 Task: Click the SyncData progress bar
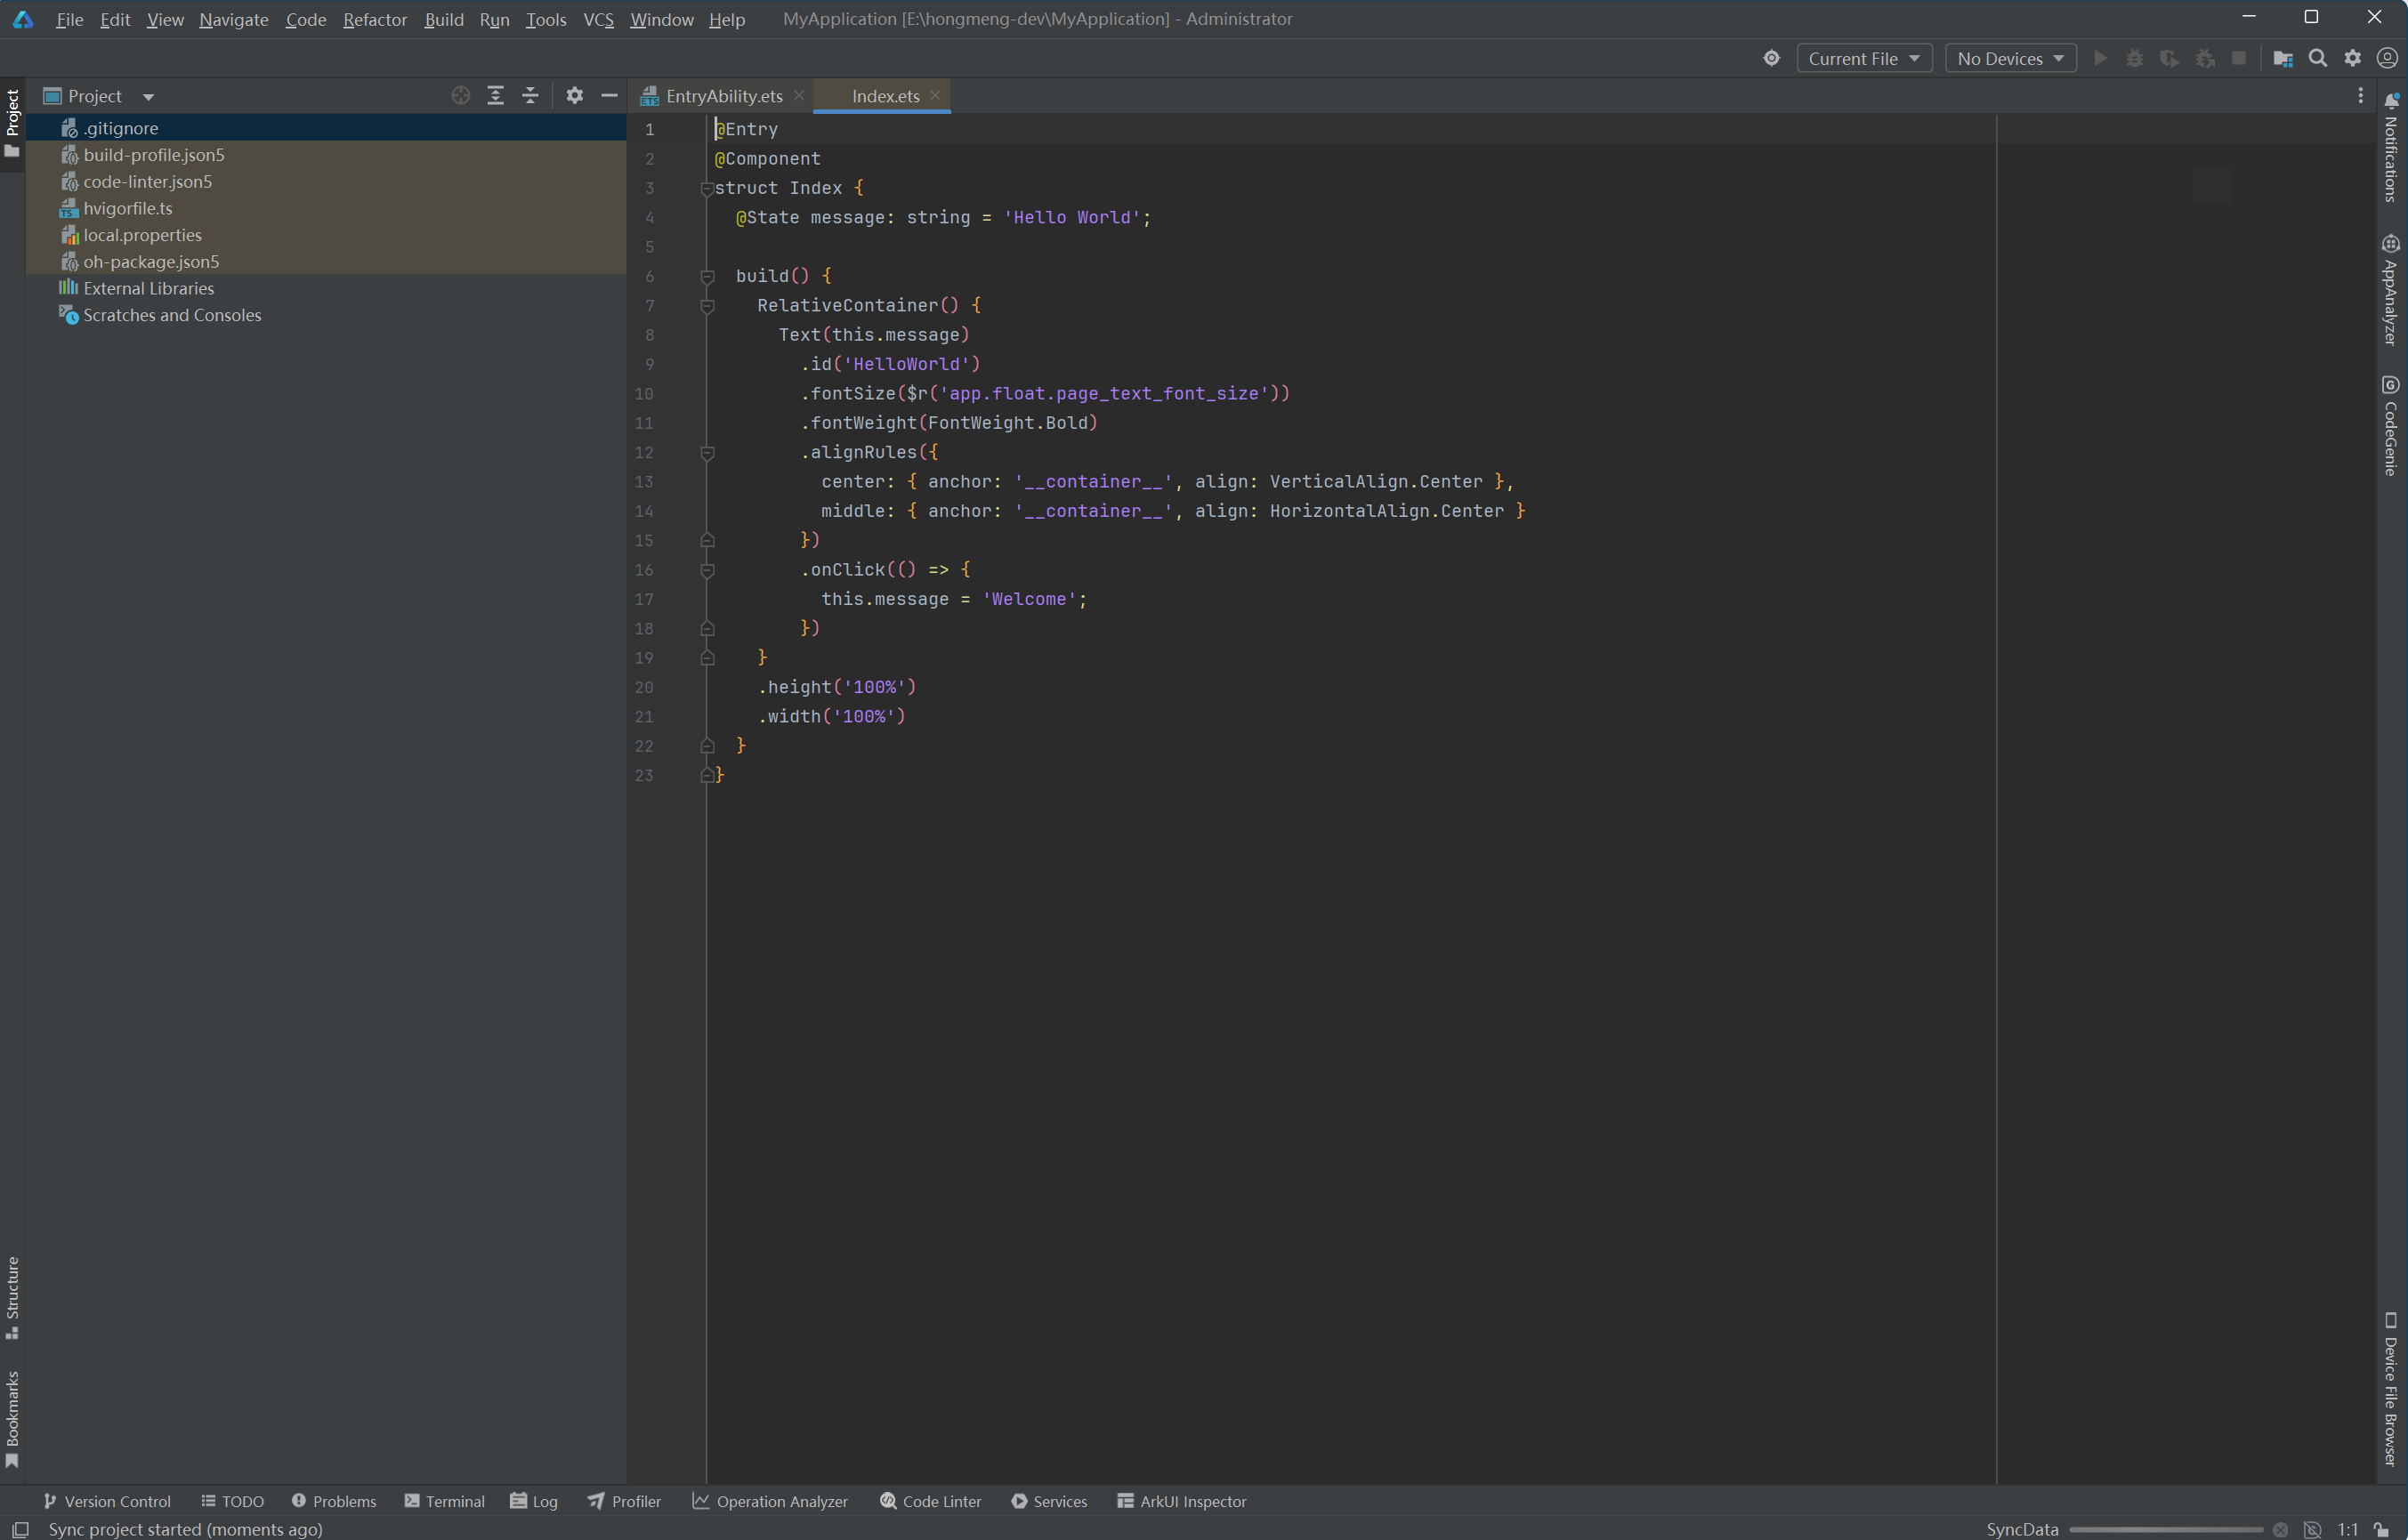point(2166,1530)
